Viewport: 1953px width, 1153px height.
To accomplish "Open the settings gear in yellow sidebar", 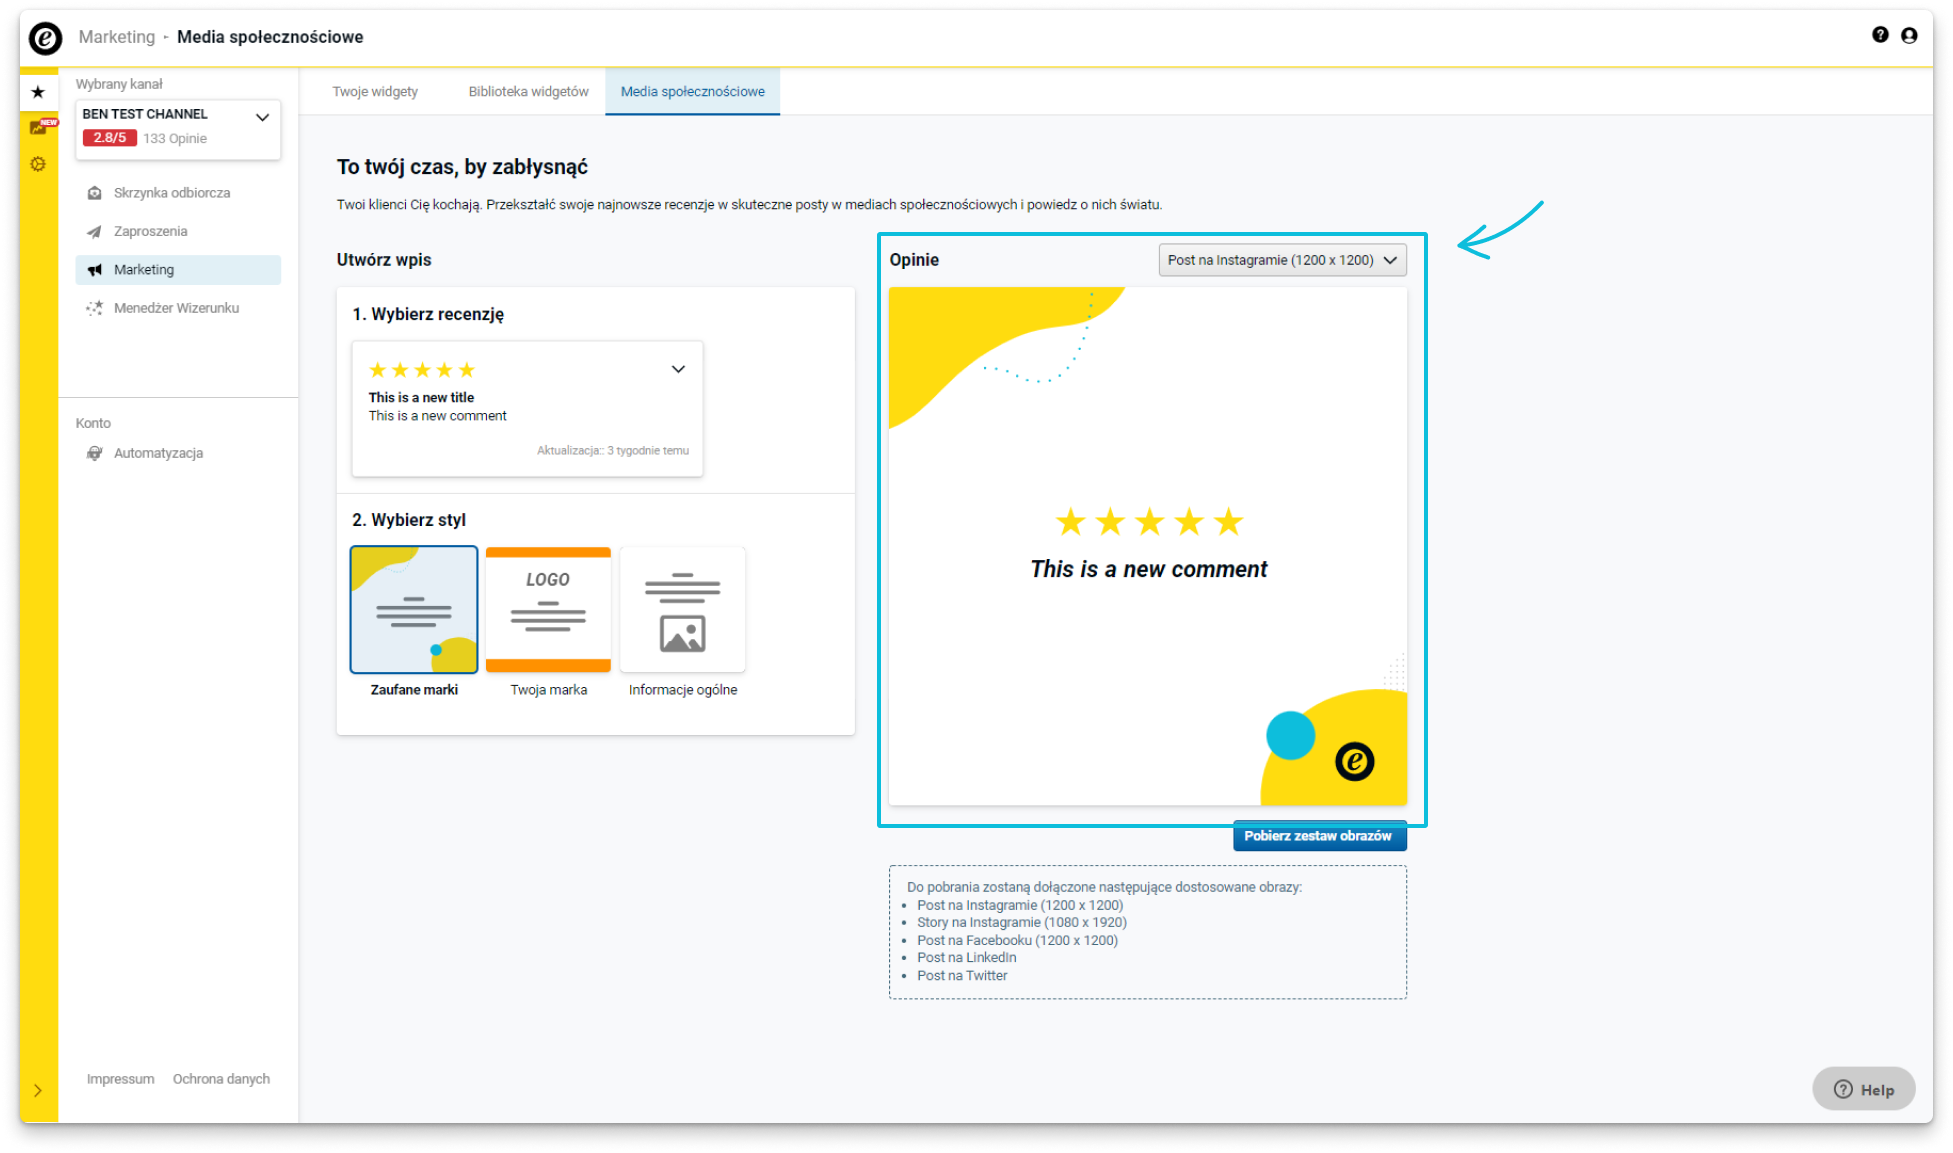I will [x=38, y=164].
